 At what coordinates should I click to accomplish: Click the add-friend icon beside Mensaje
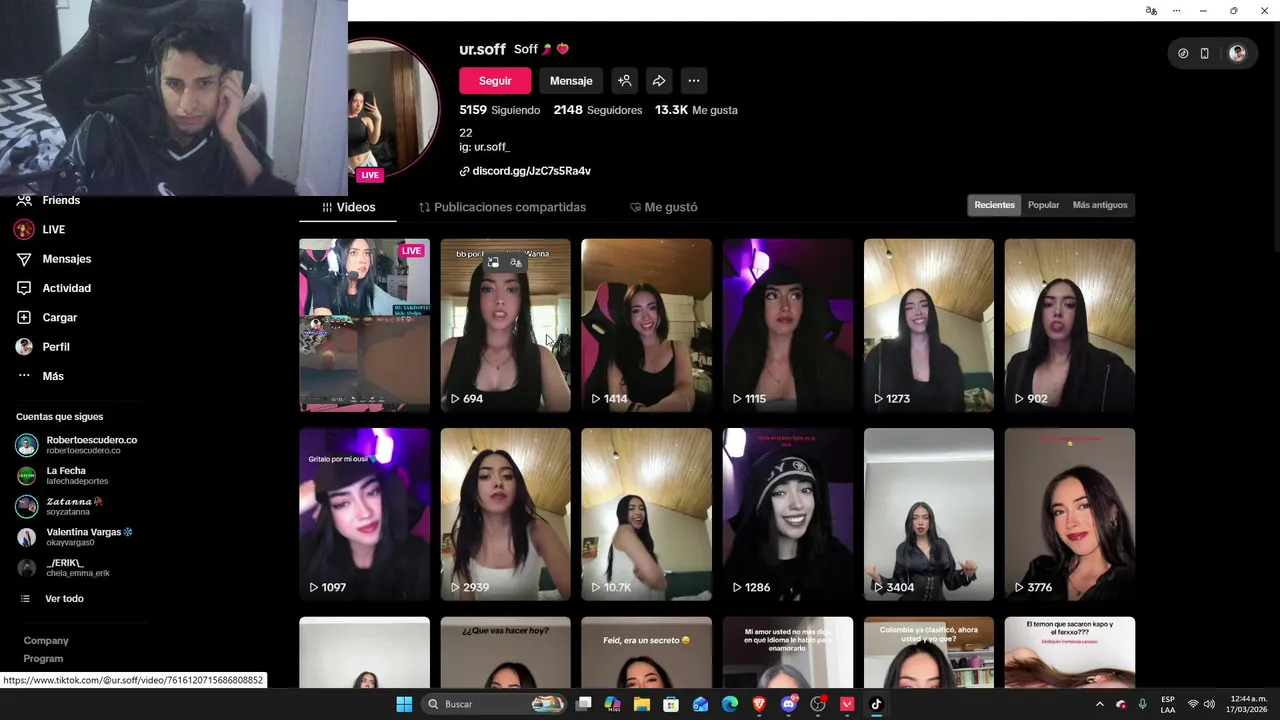[624, 81]
